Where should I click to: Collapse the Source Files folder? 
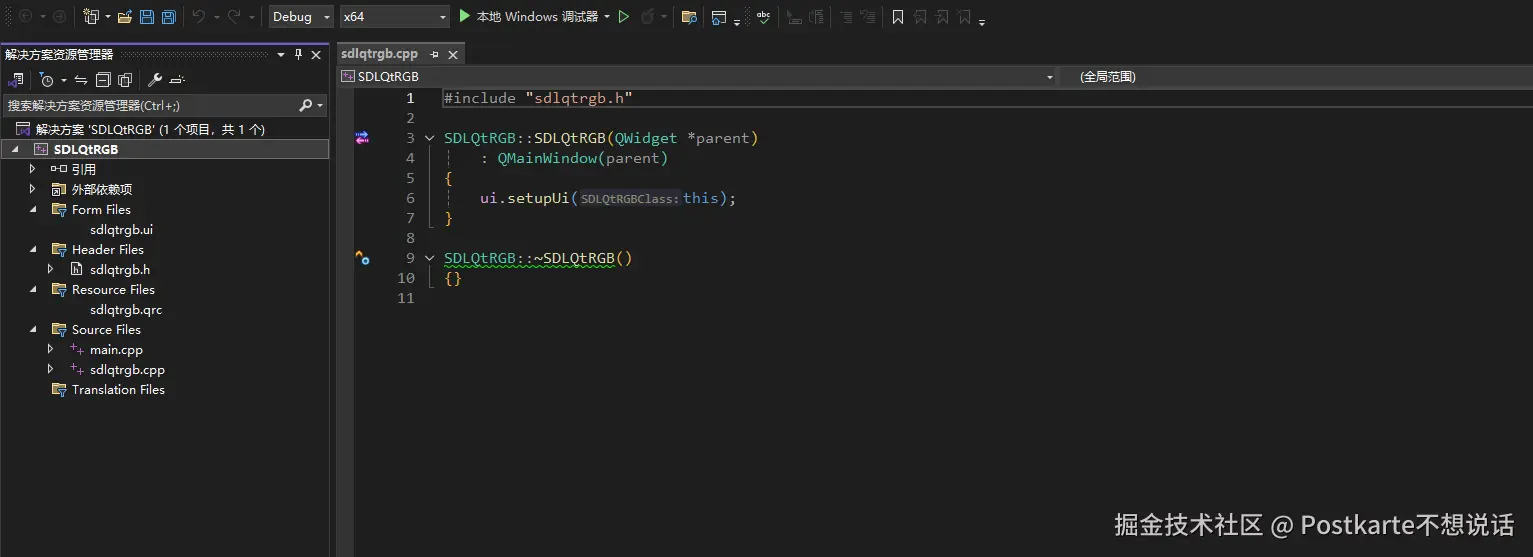click(x=32, y=329)
